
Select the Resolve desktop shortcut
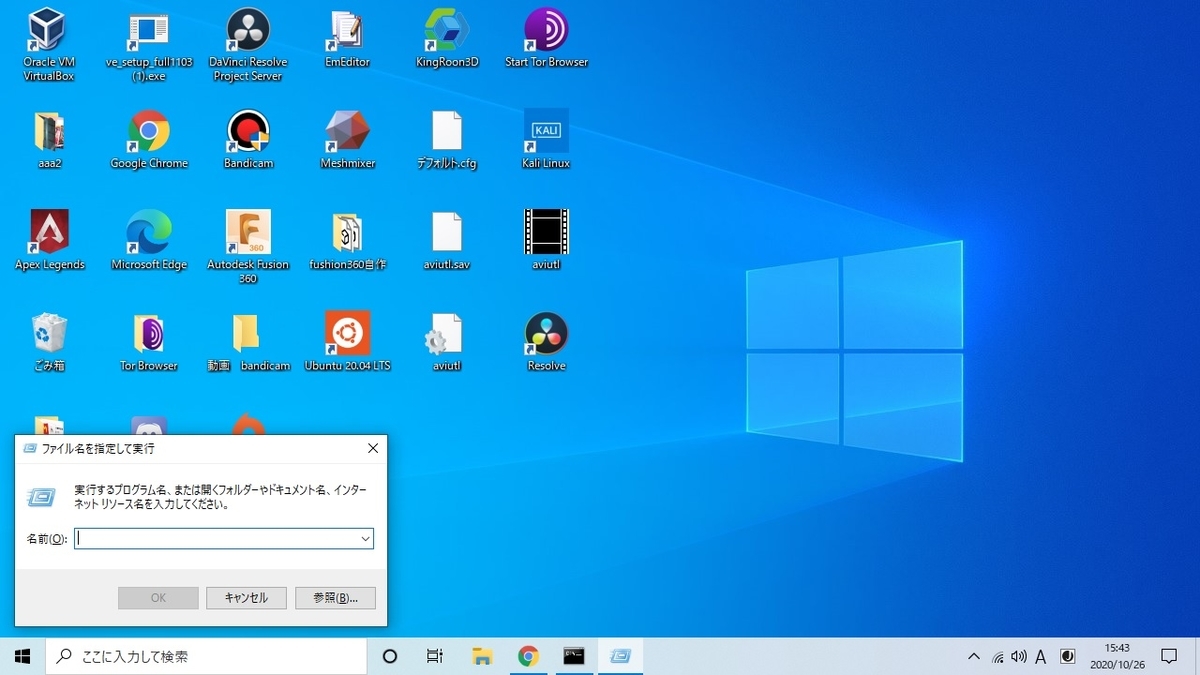pos(546,342)
